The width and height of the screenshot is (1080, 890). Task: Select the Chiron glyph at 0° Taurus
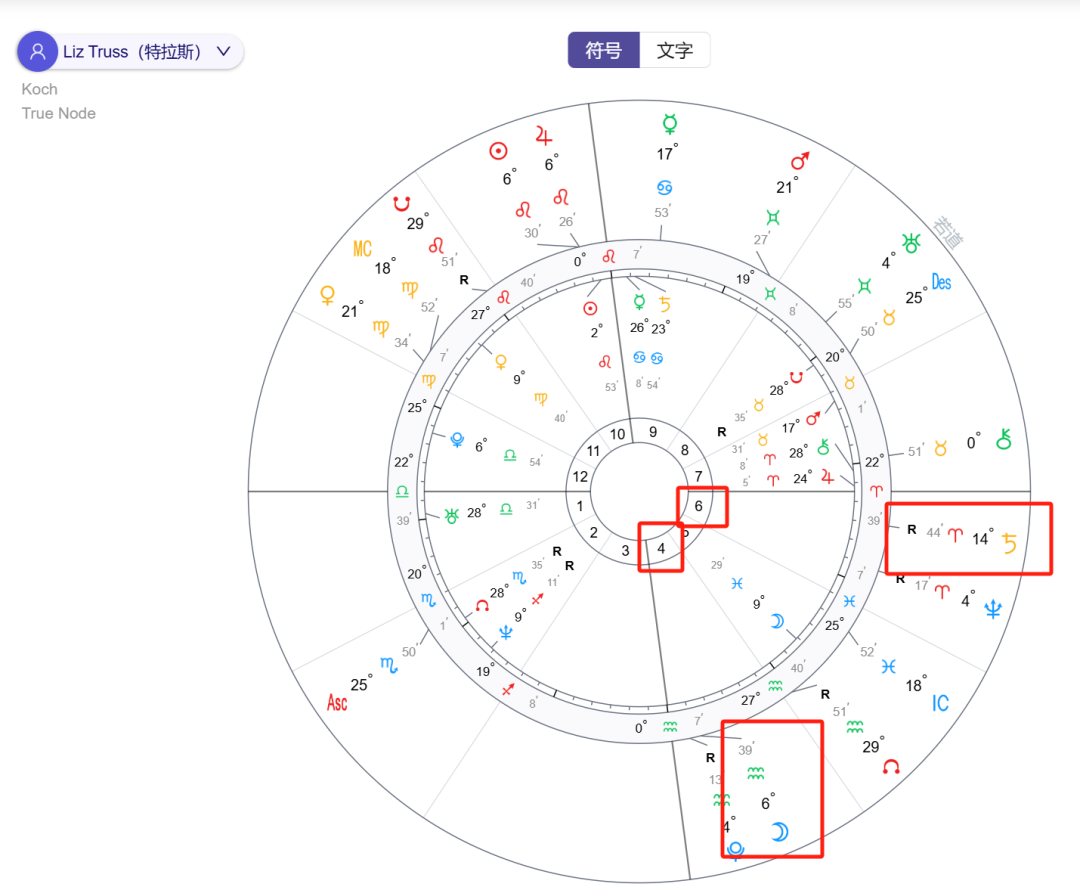pos(1004,439)
